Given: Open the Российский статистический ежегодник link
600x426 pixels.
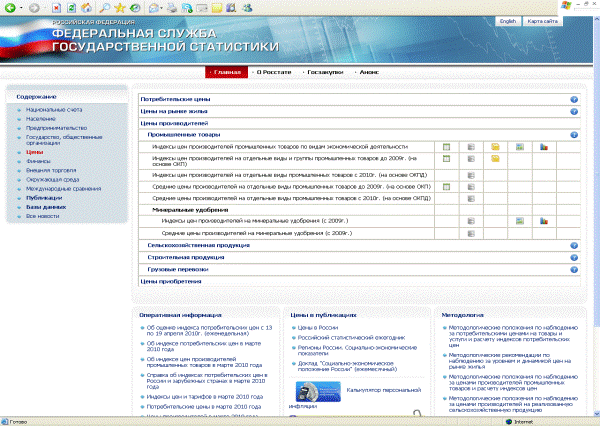Looking at the screenshot, I should [x=351, y=338].
